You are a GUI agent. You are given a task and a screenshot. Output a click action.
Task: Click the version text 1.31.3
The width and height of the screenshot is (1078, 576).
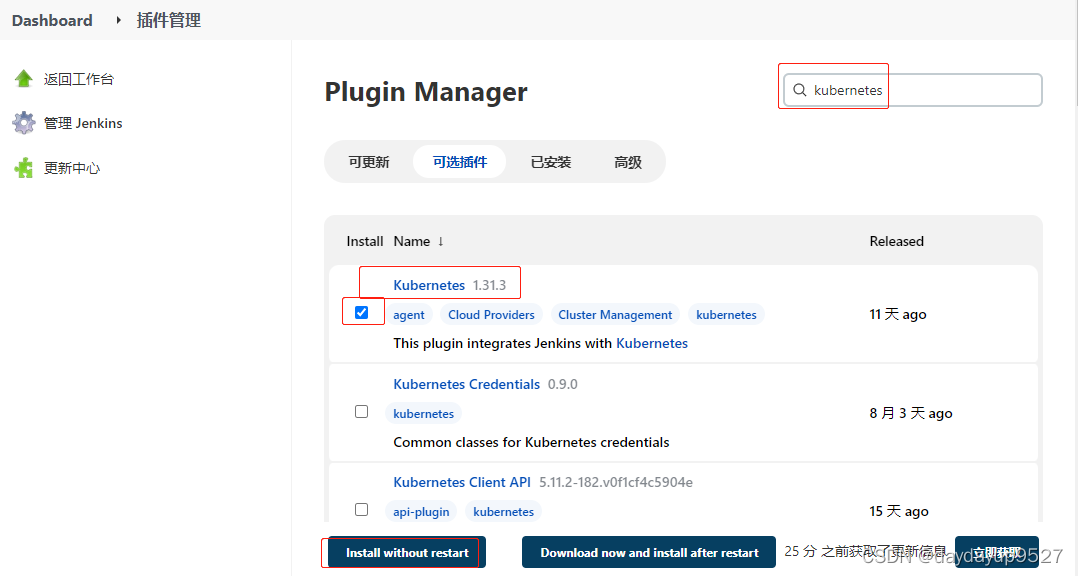(x=490, y=285)
